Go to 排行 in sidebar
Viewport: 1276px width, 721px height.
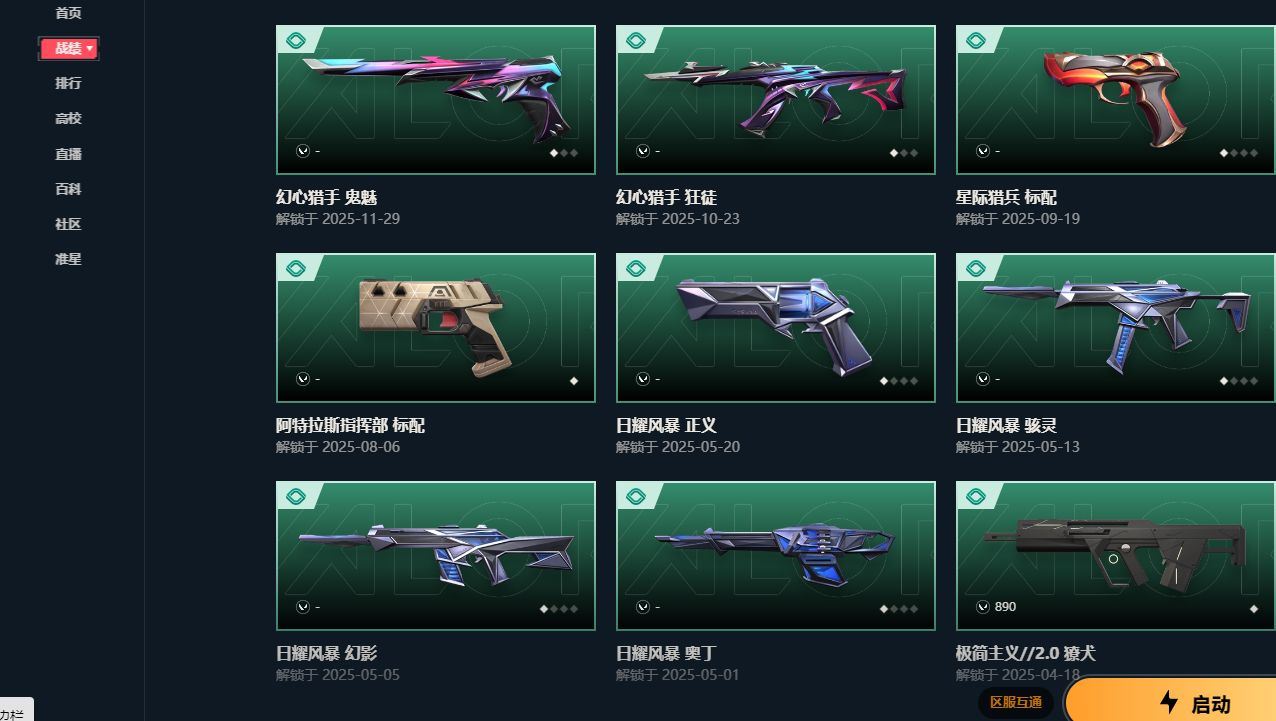pos(68,83)
